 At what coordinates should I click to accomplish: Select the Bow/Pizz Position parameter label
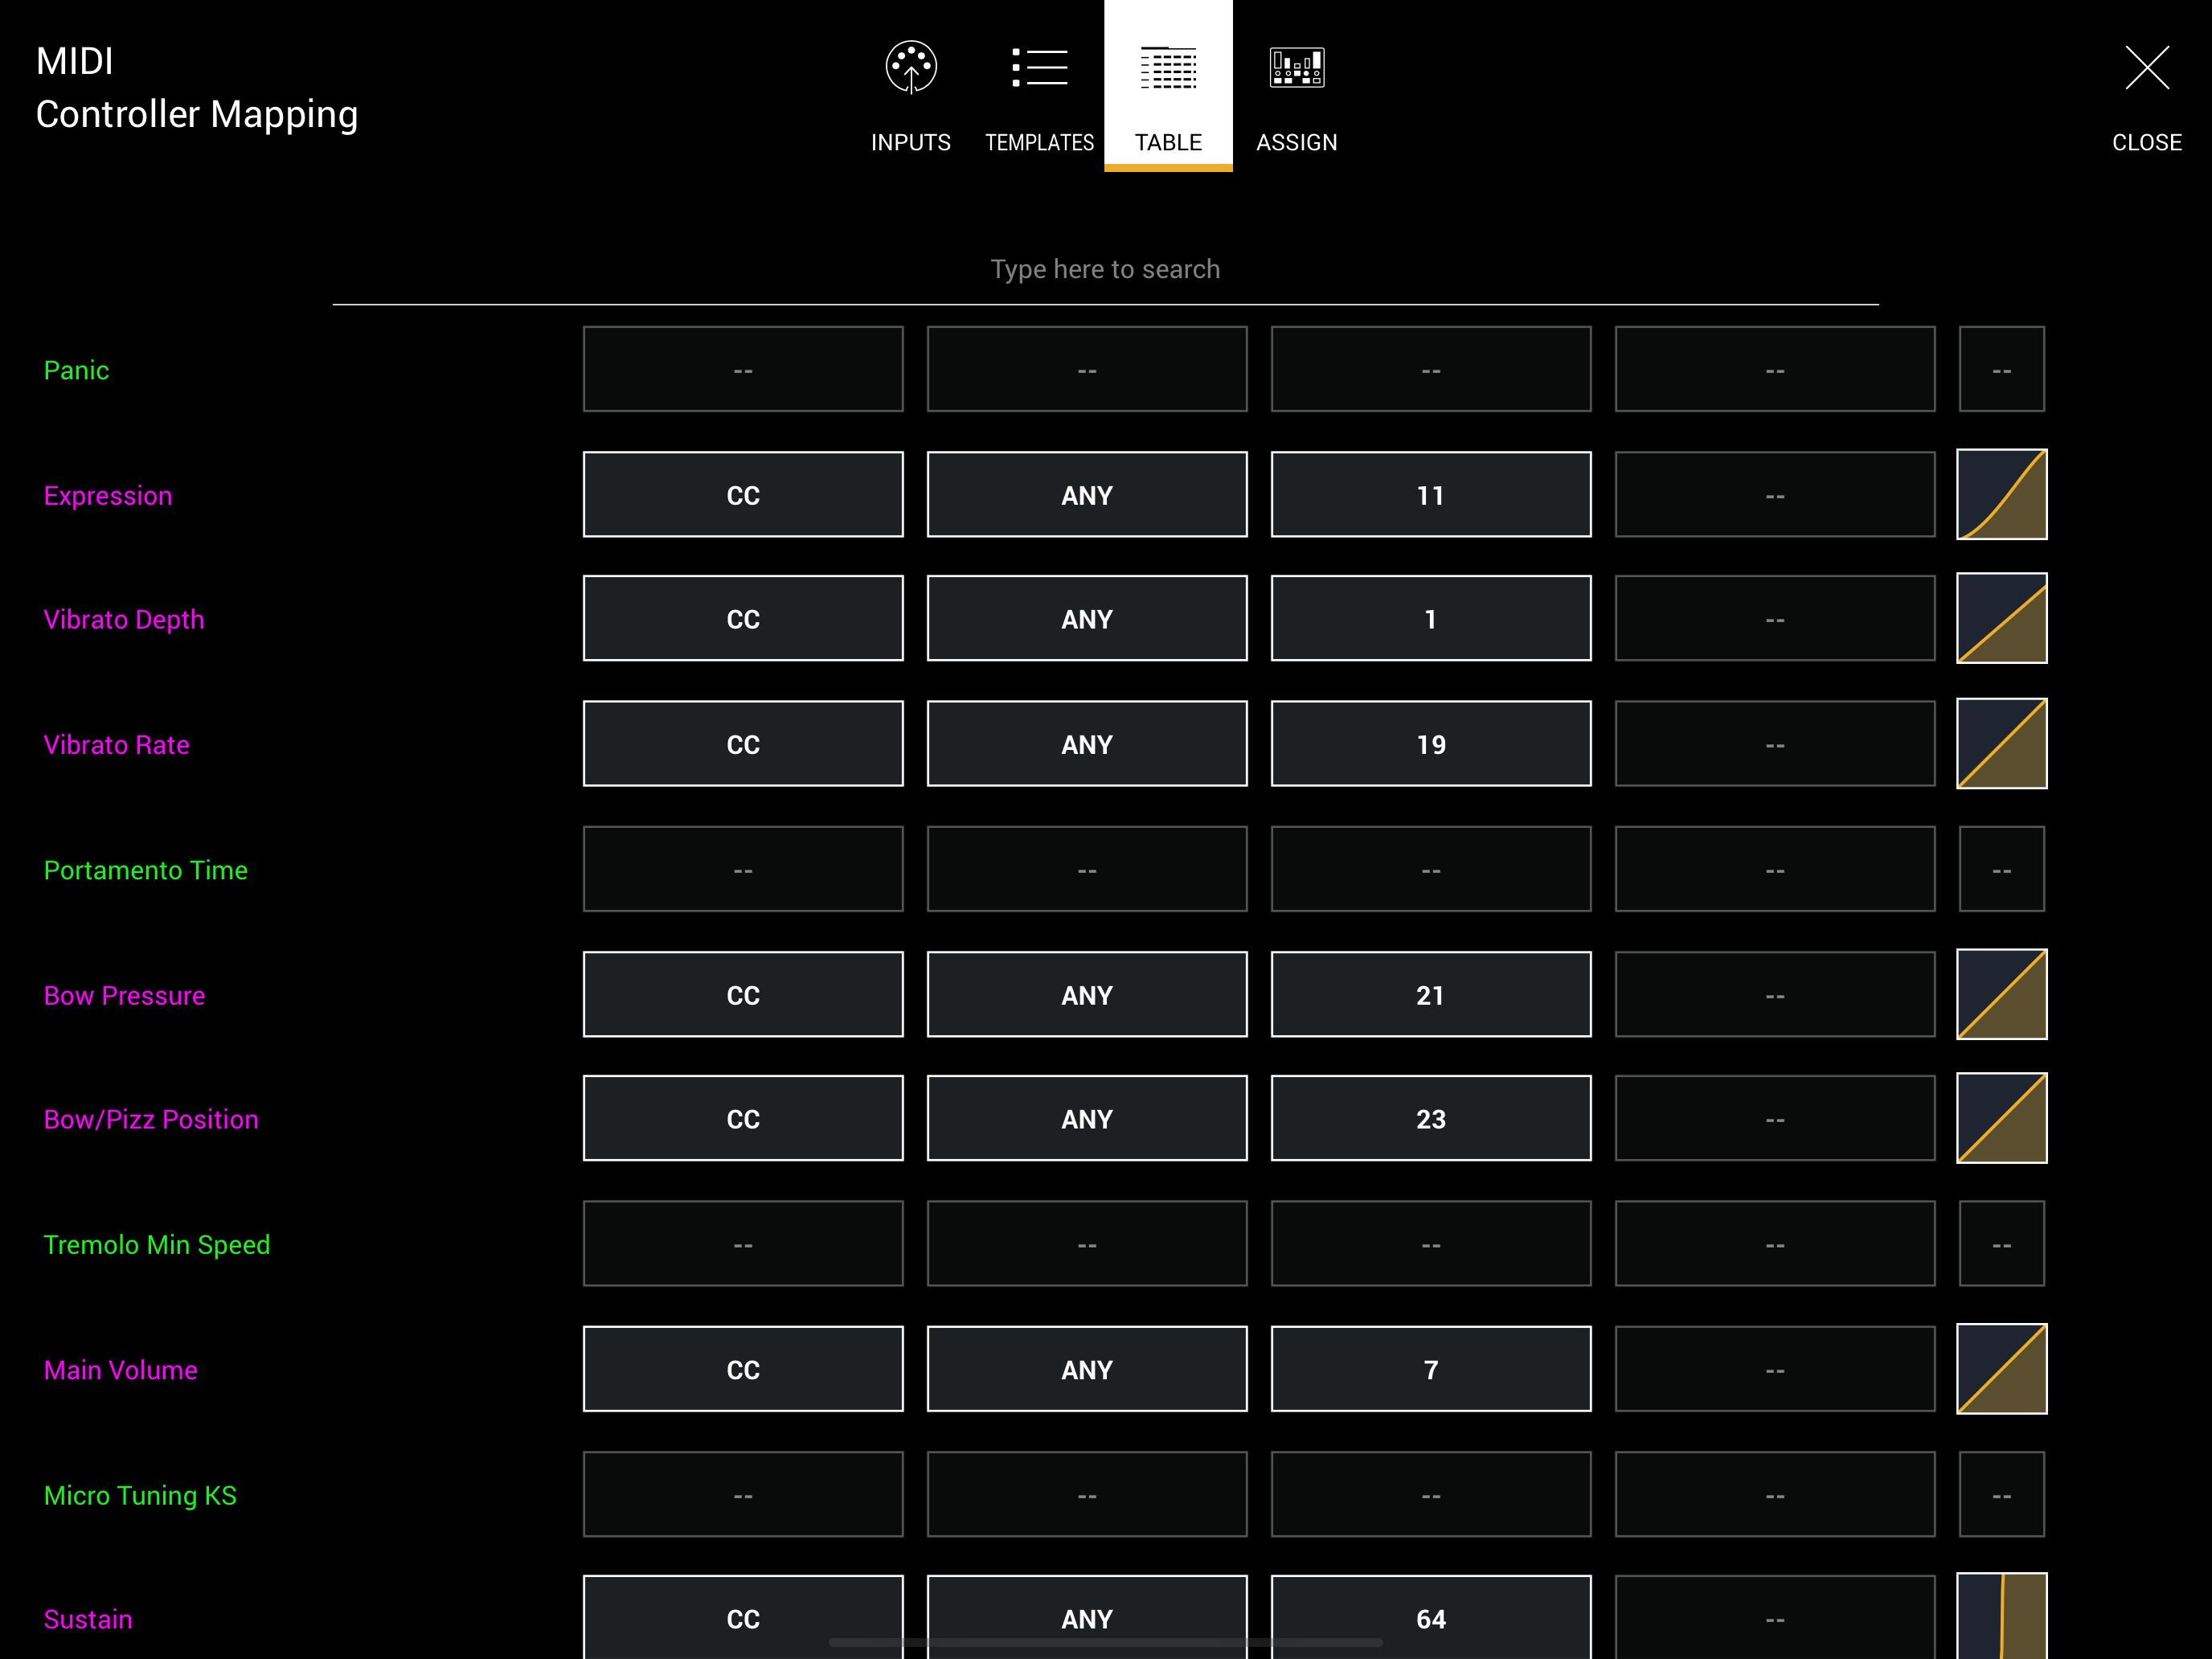click(151, 1120)
